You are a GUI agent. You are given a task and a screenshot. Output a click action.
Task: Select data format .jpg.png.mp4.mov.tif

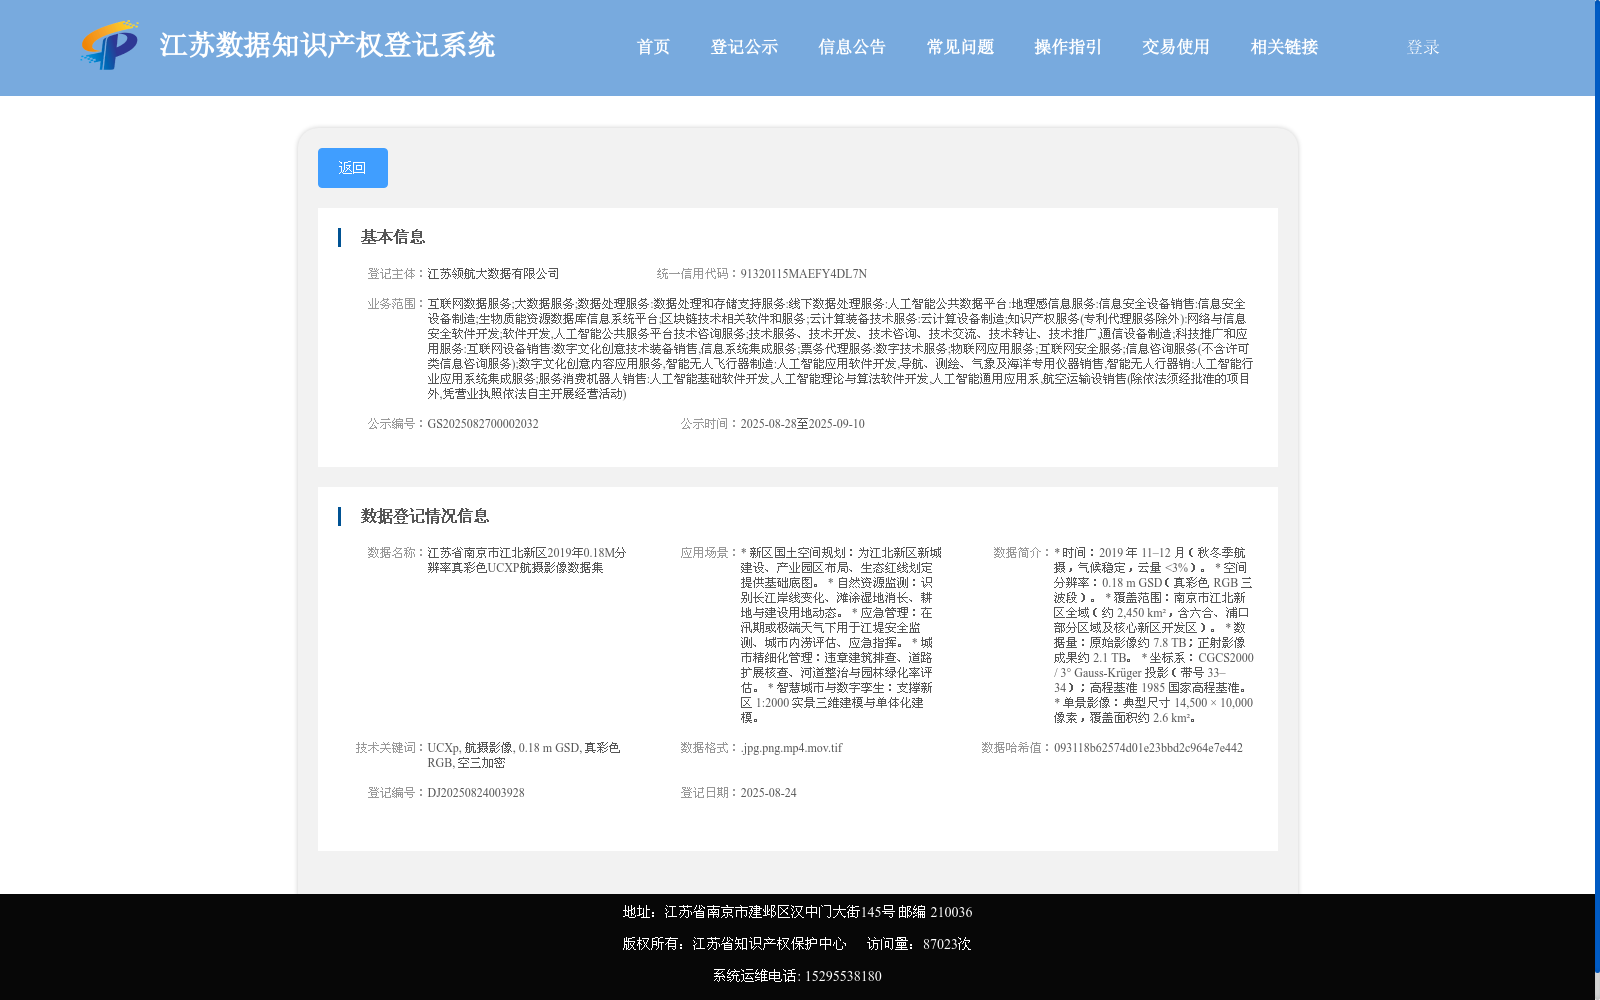pos(791,748)
